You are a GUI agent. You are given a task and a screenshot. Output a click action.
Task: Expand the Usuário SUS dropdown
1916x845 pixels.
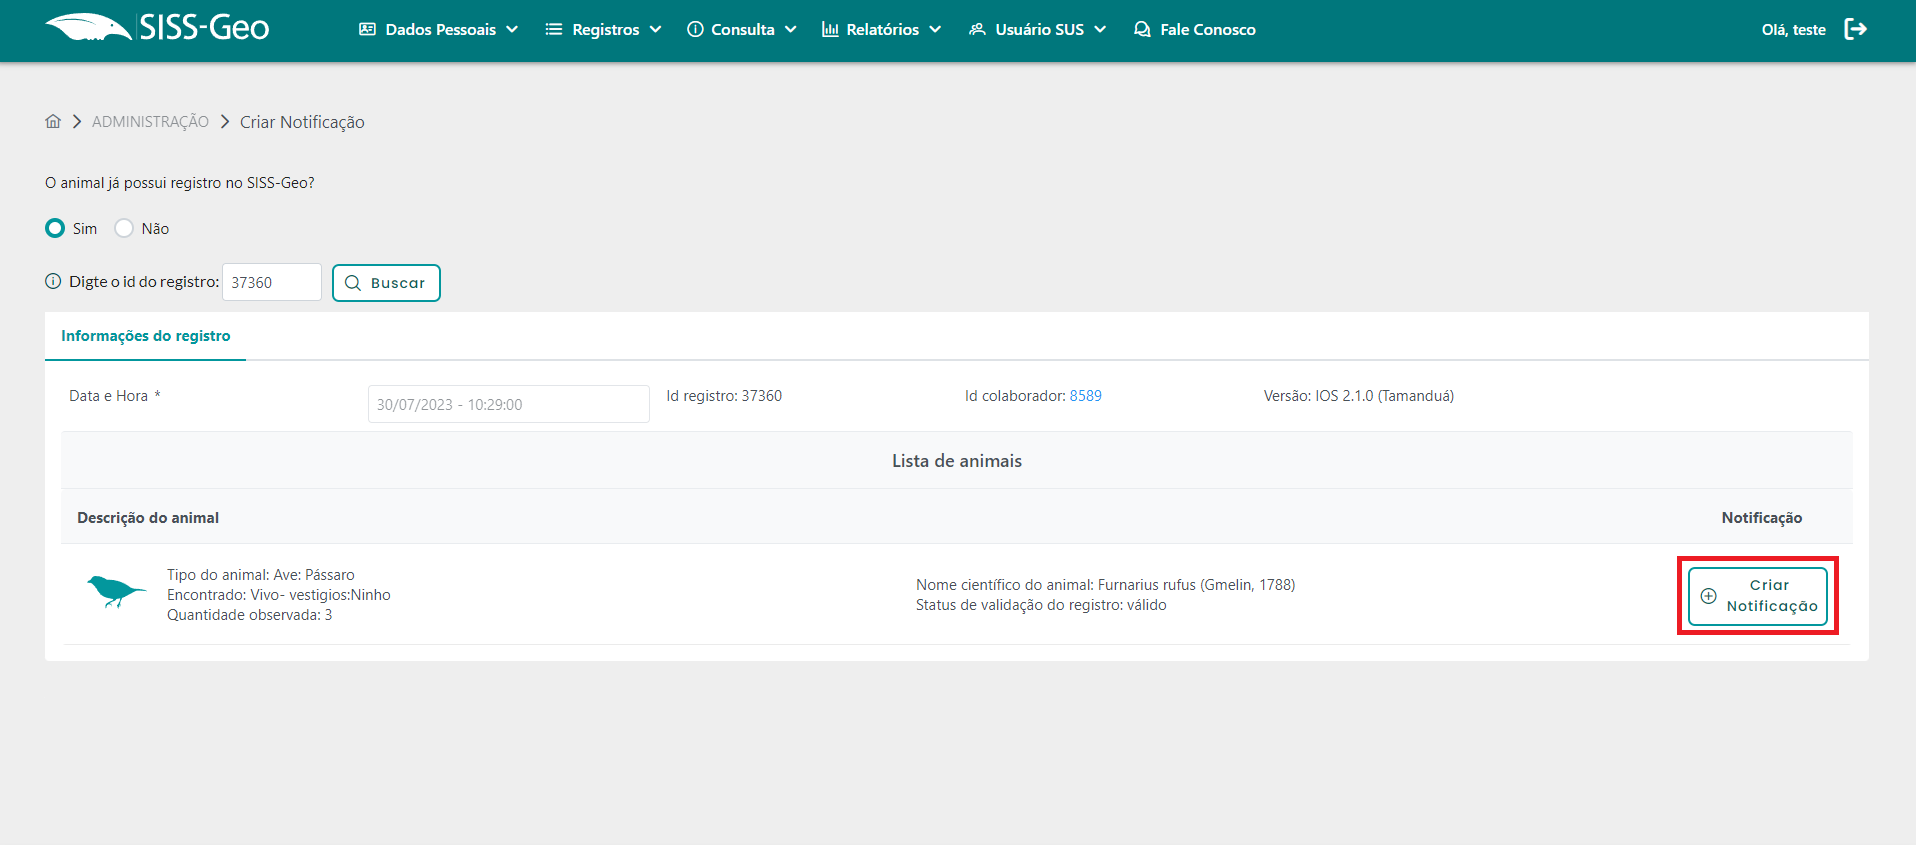tap(1038, 30)
